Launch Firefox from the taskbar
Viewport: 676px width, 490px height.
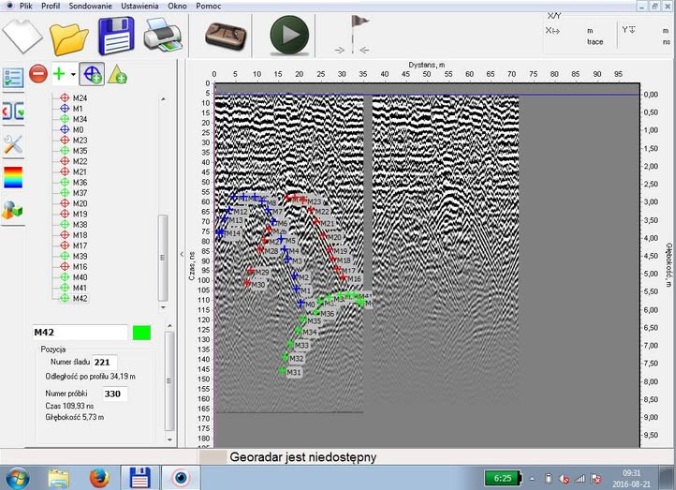99,478
